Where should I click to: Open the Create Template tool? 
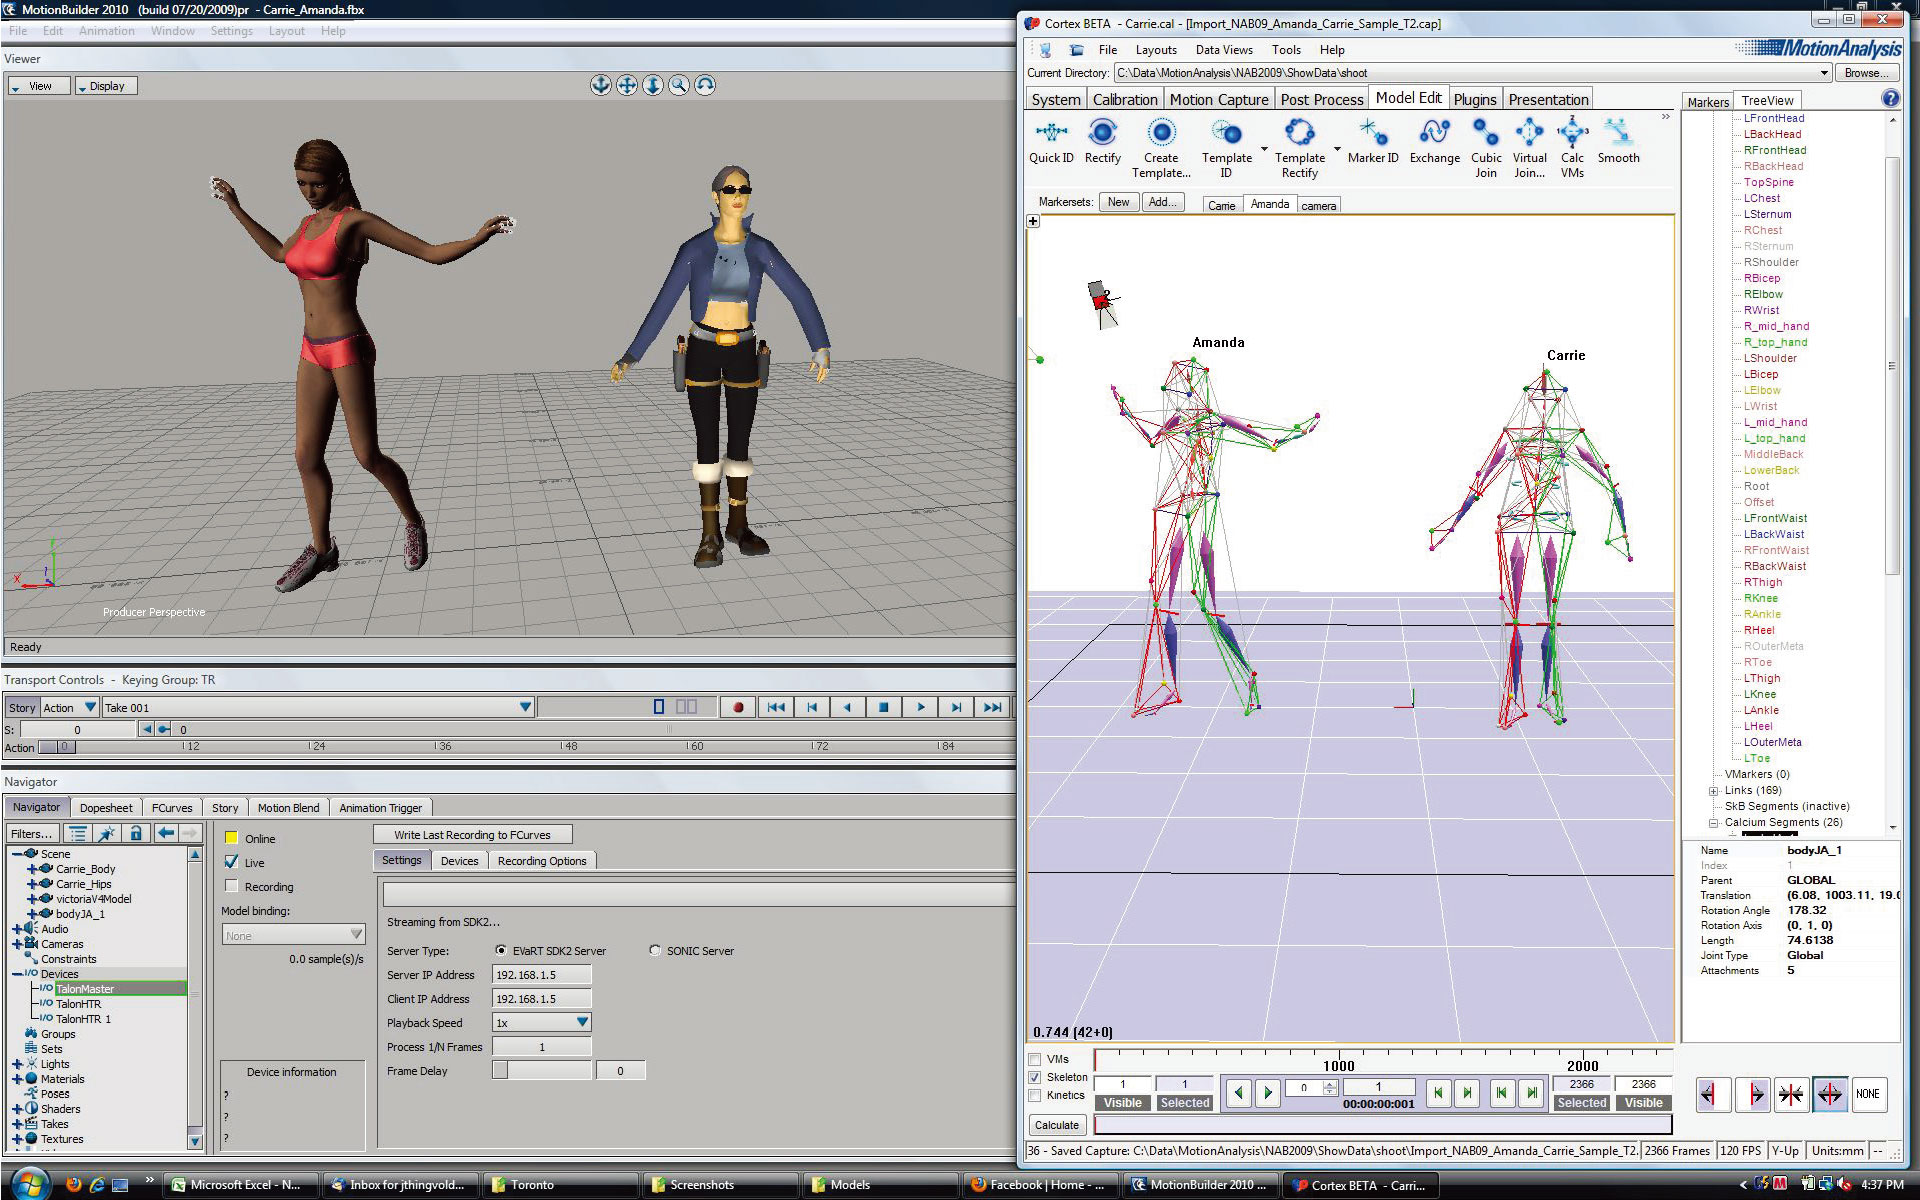click(x=1161, y=148)
